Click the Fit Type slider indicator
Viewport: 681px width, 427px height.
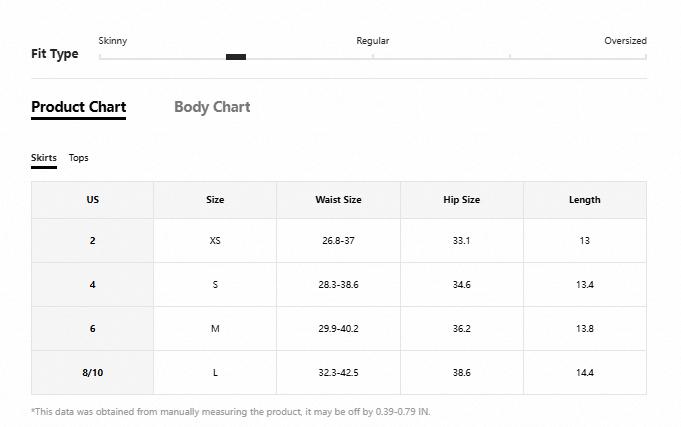click(x=236, y=57)
